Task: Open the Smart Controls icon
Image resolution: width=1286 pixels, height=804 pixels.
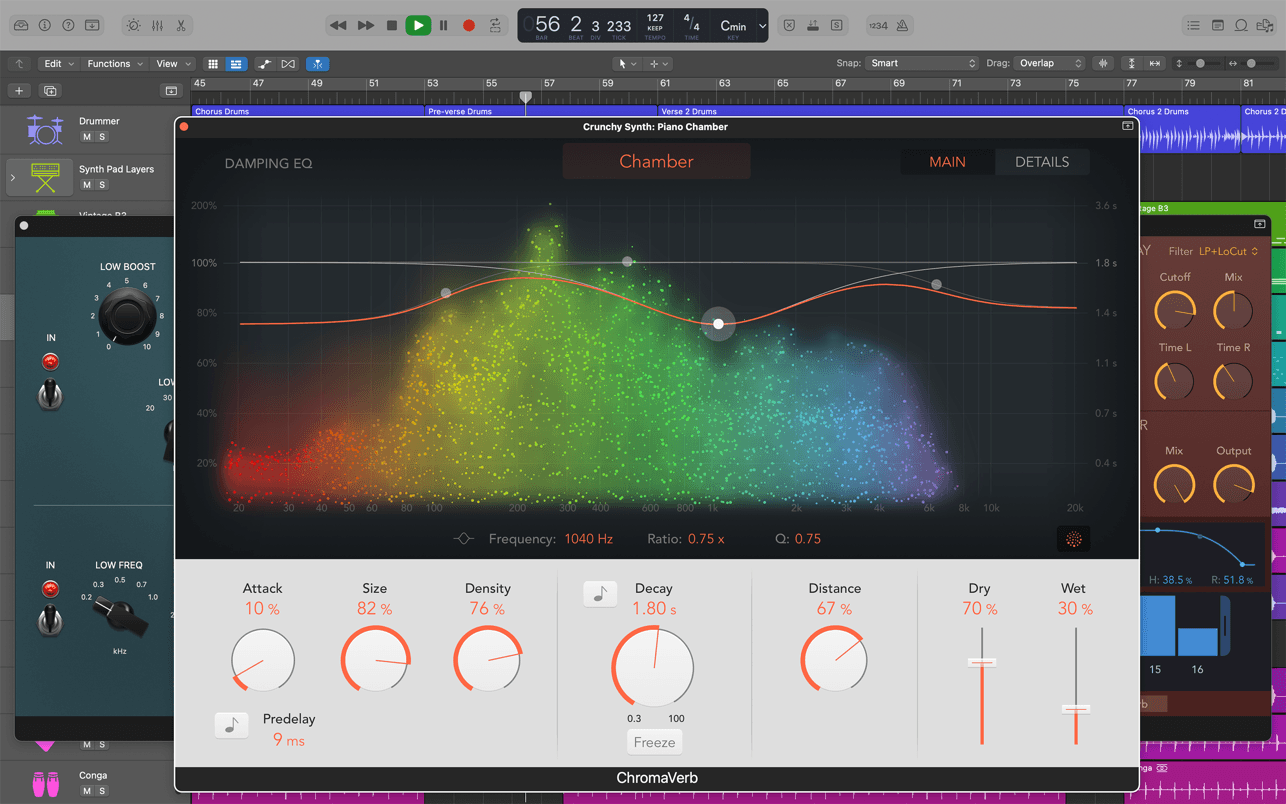Action: click(x=133, y=25)
